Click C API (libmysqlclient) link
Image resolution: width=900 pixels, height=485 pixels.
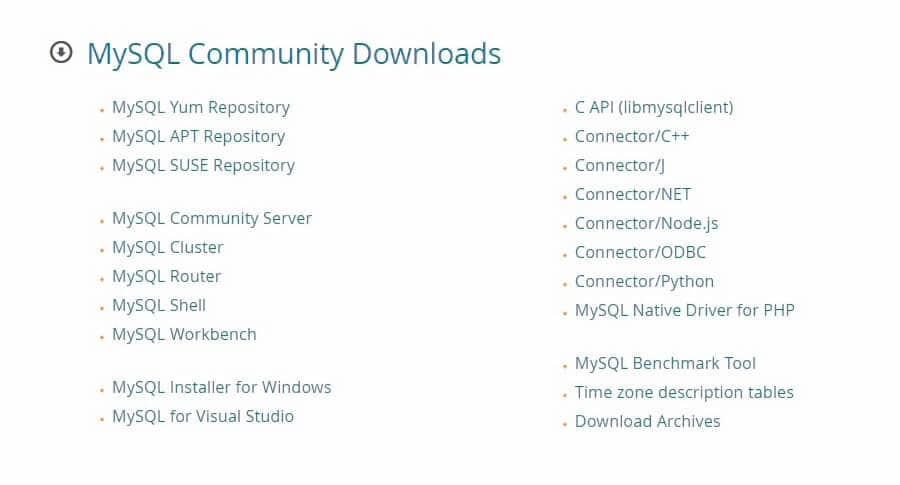(653, 107)
